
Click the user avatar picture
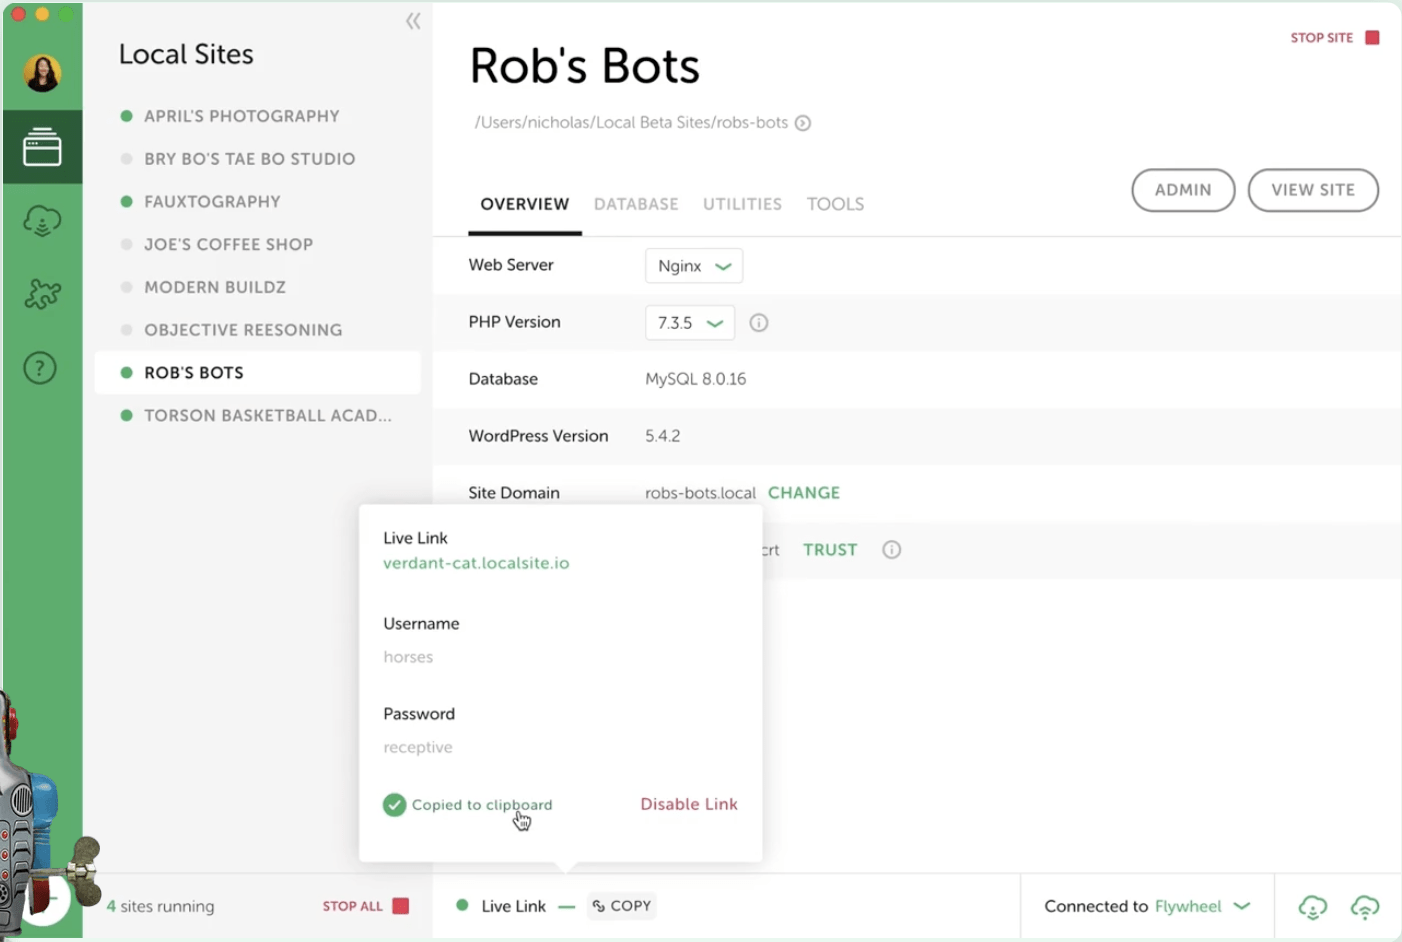[42, 73]
